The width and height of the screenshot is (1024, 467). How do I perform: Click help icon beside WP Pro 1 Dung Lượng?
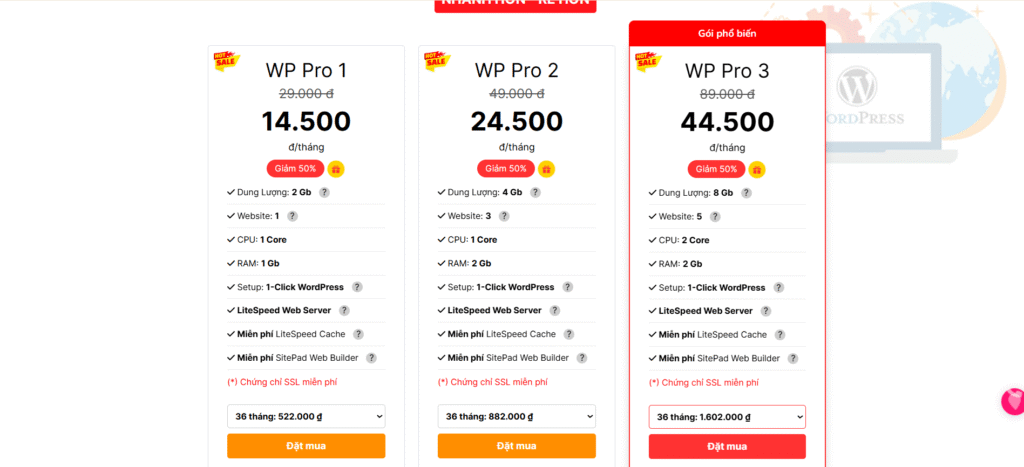click(x=324, y=193)
